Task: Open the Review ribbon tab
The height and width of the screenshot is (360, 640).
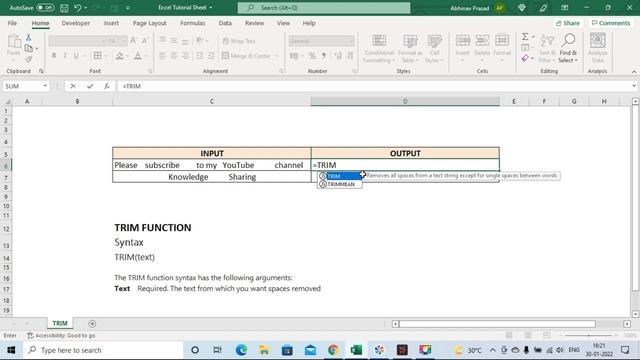Action: tap(254, 23)
